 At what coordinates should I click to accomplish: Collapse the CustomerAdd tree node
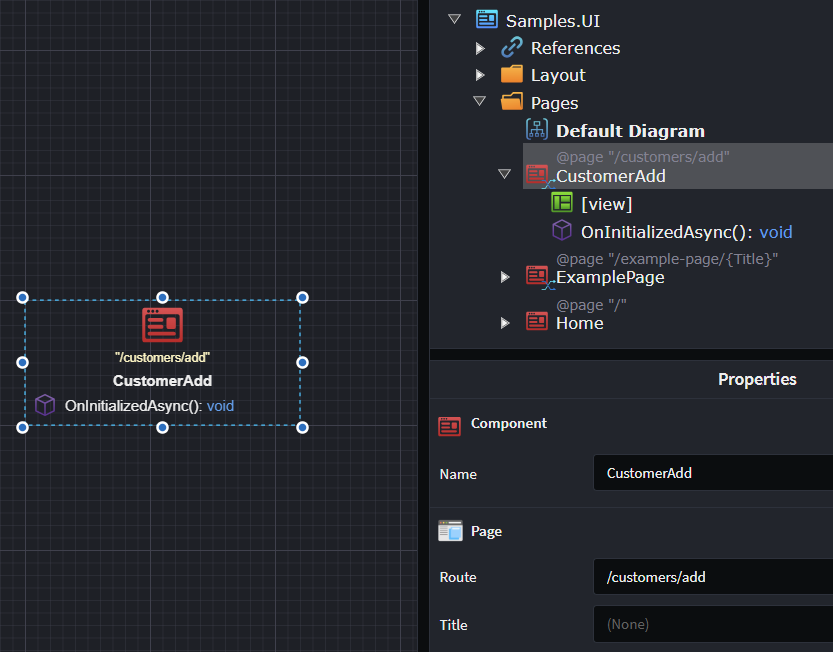coord(505,175)
